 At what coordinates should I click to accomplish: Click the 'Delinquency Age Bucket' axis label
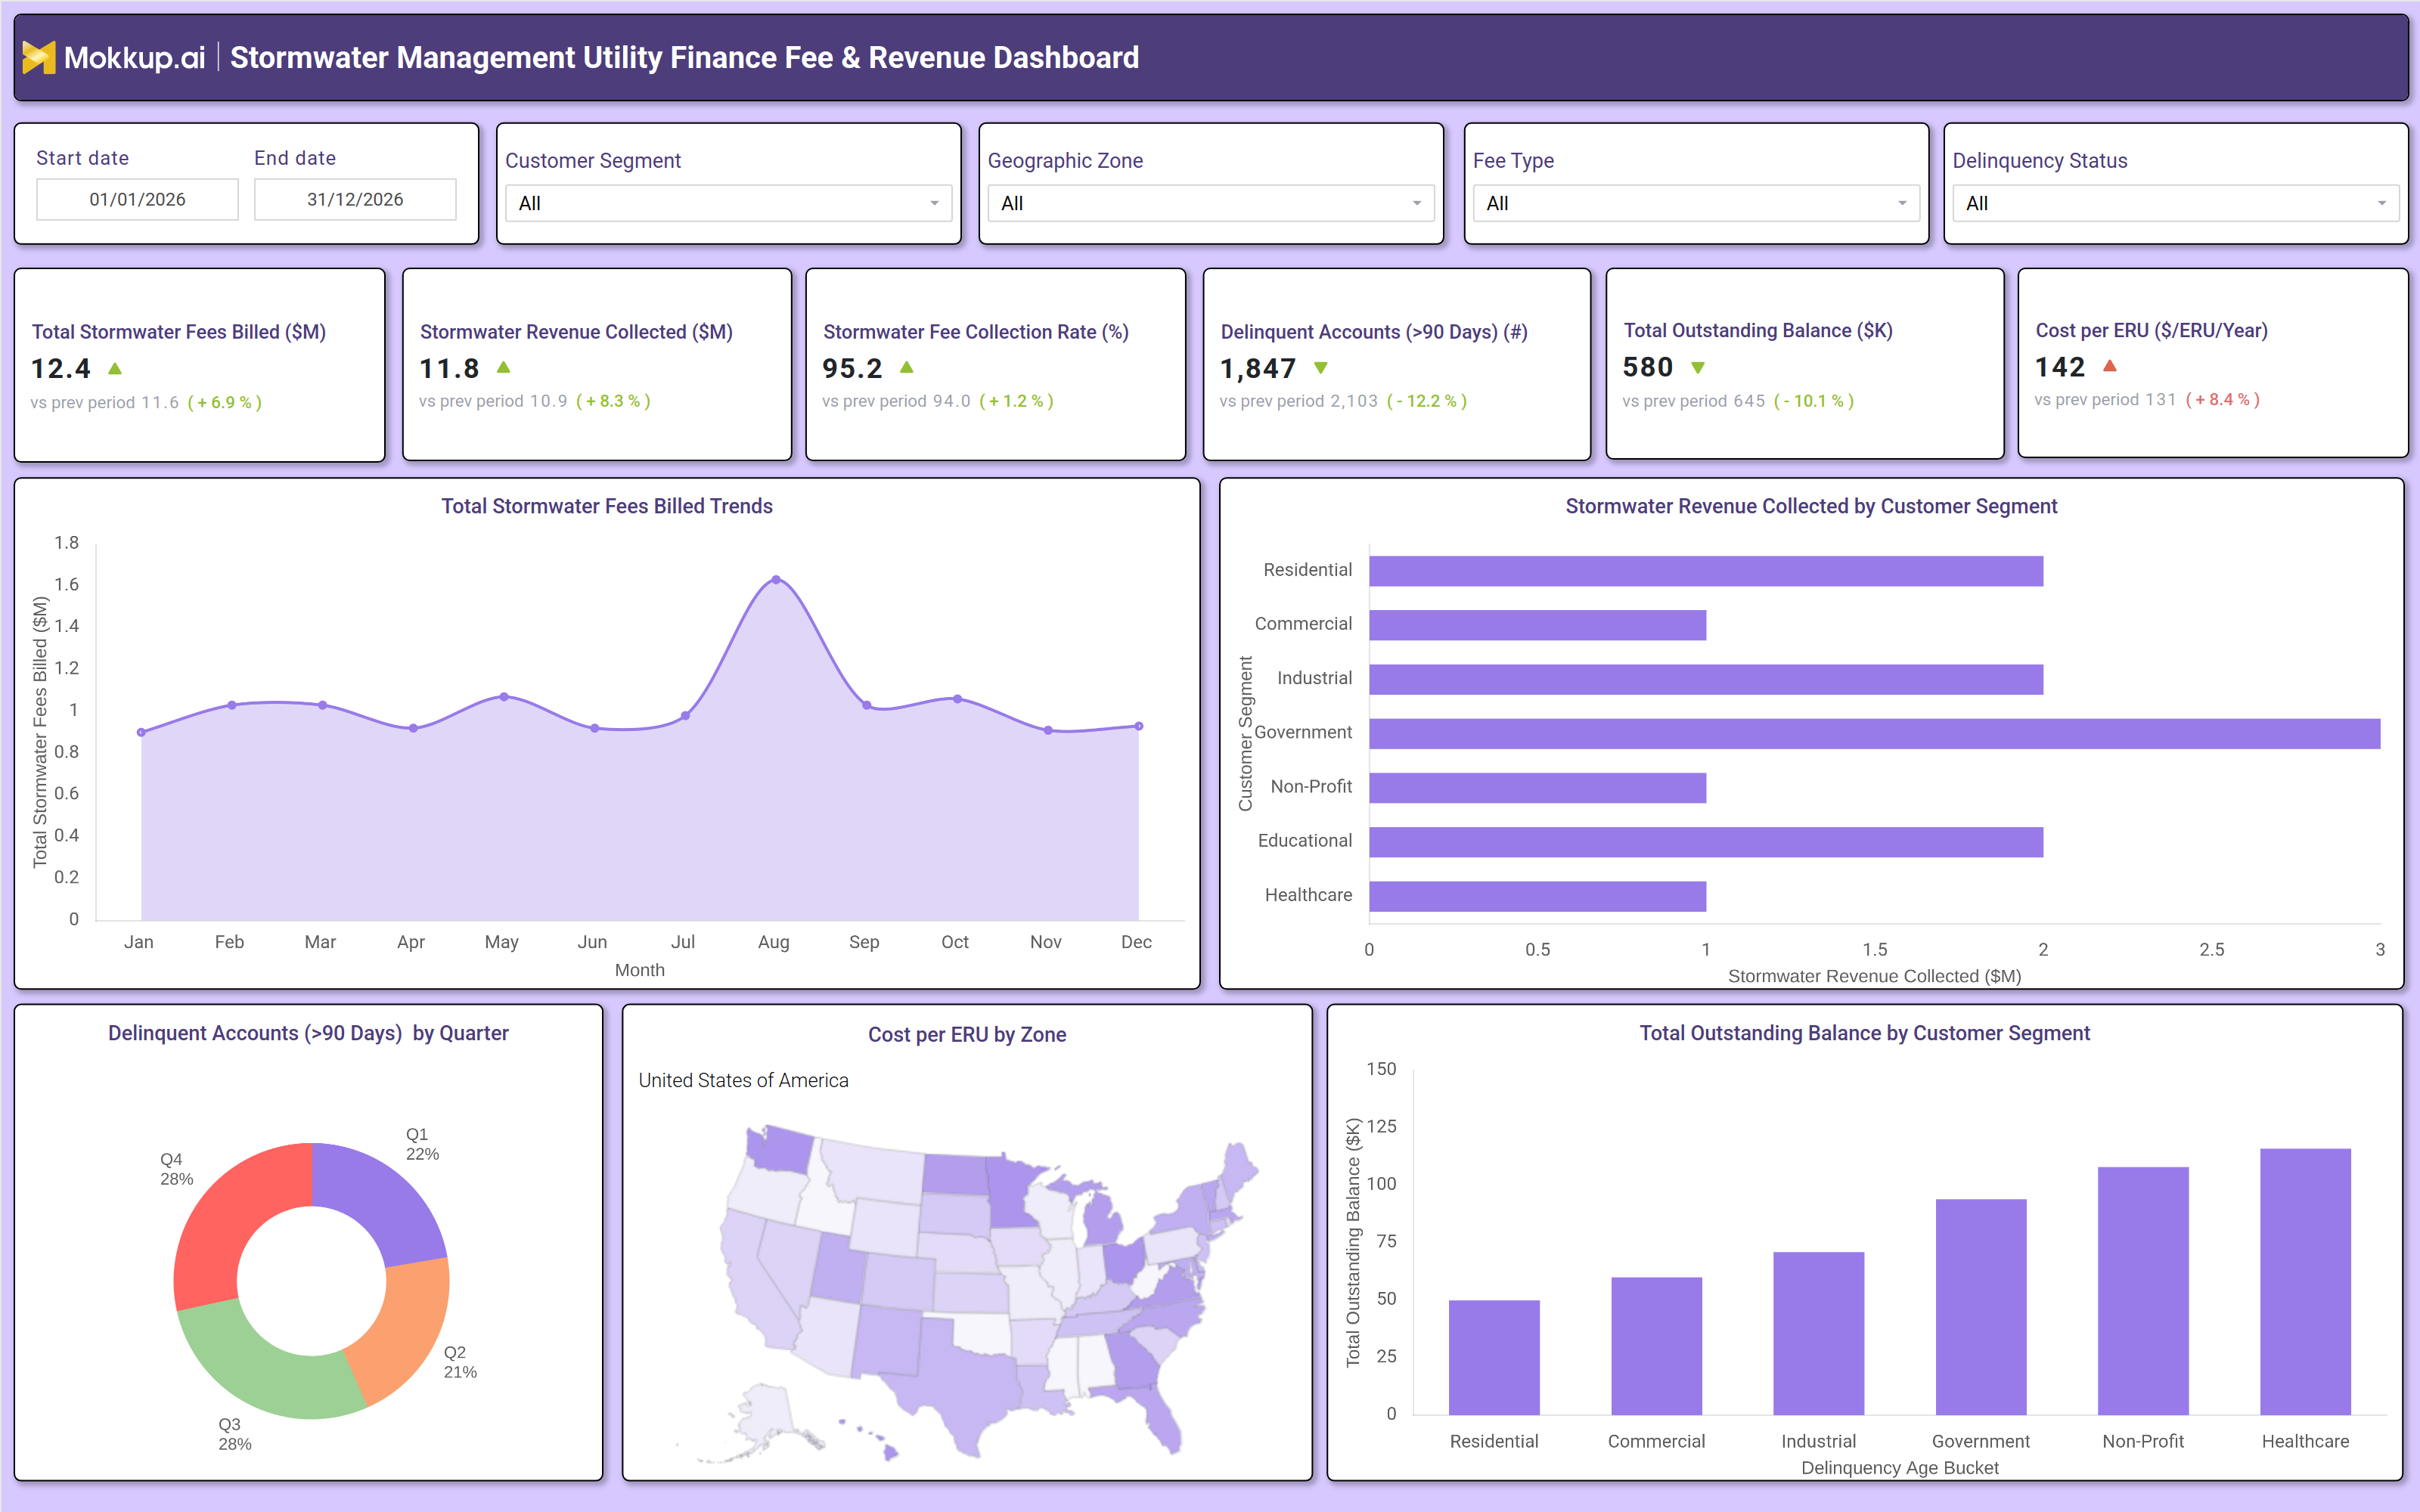tap(1899, 1468)
